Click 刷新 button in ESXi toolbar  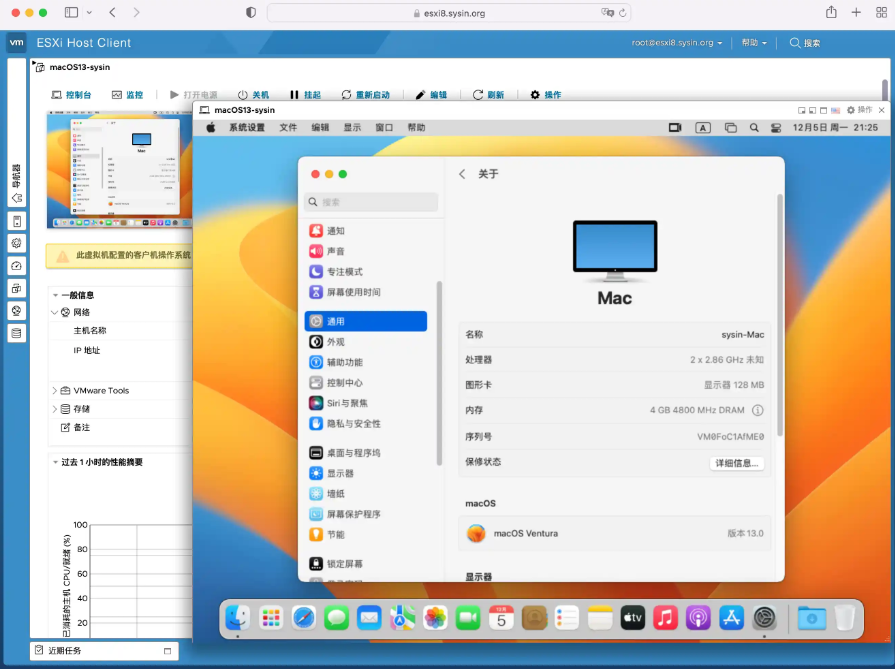(489, 95)
